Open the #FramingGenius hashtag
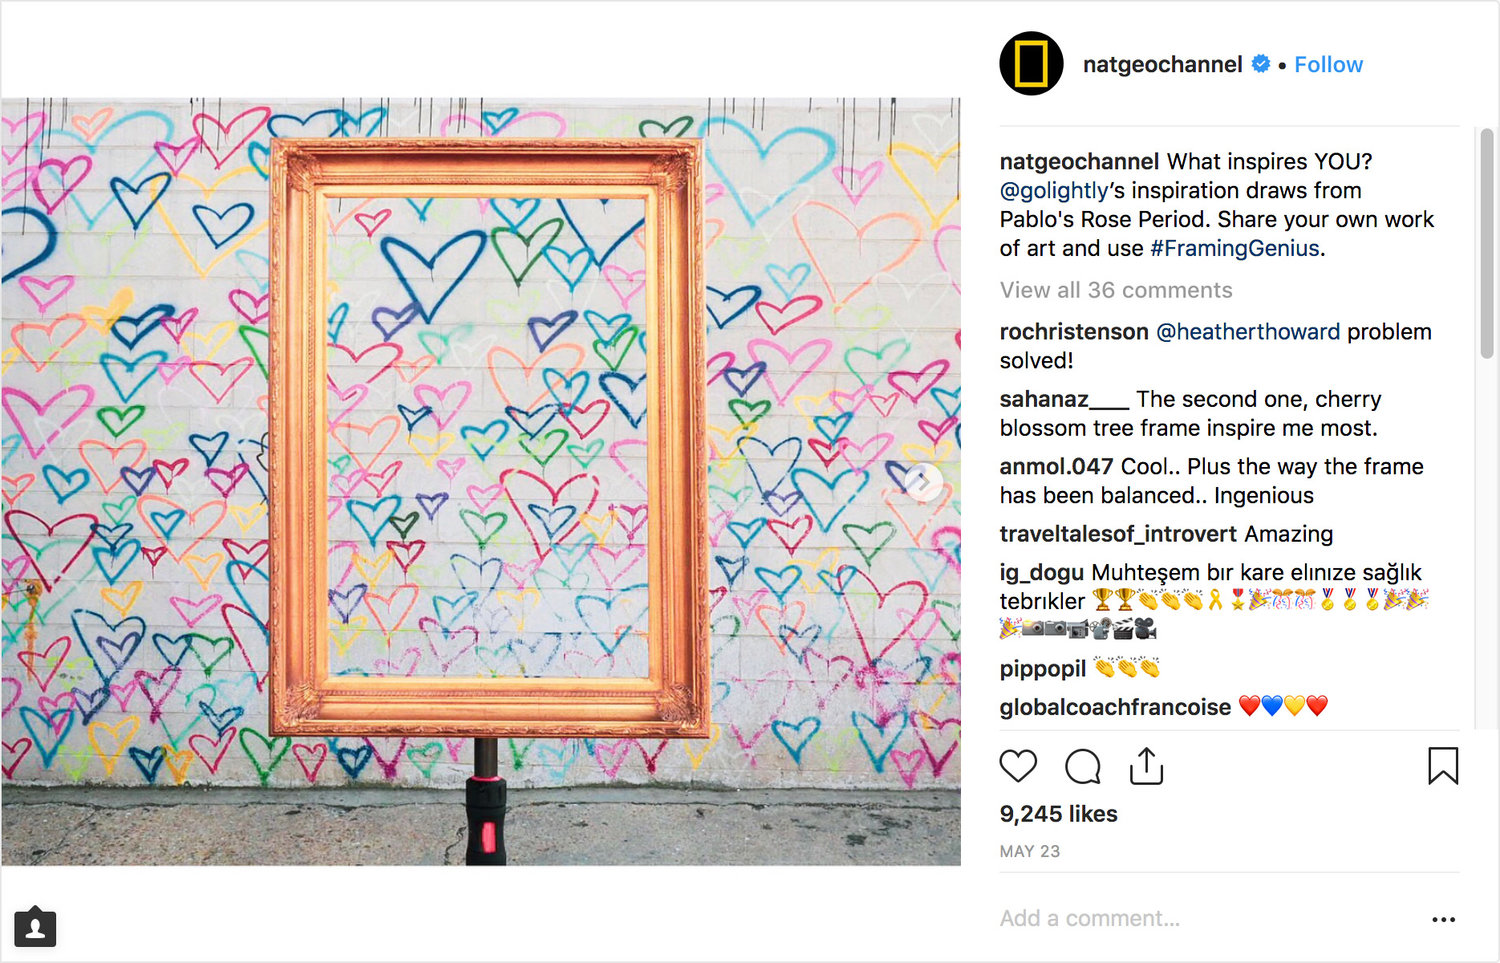Image resolution: width=1500 pixels, height=963 pixels. tap(1234, 248)
